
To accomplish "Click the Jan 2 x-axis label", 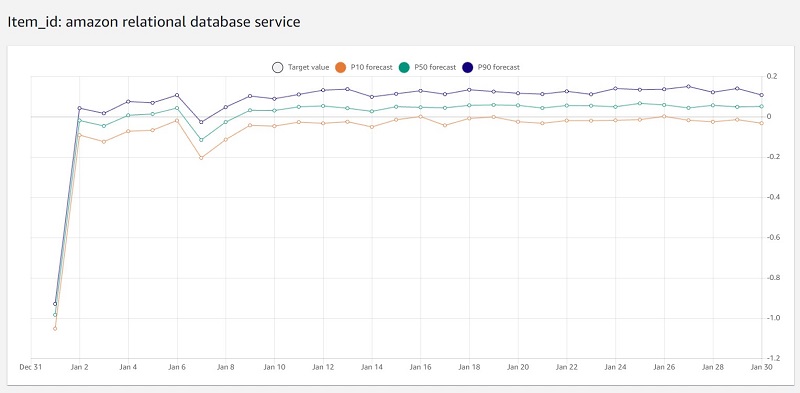I will (x=80, y=367).
